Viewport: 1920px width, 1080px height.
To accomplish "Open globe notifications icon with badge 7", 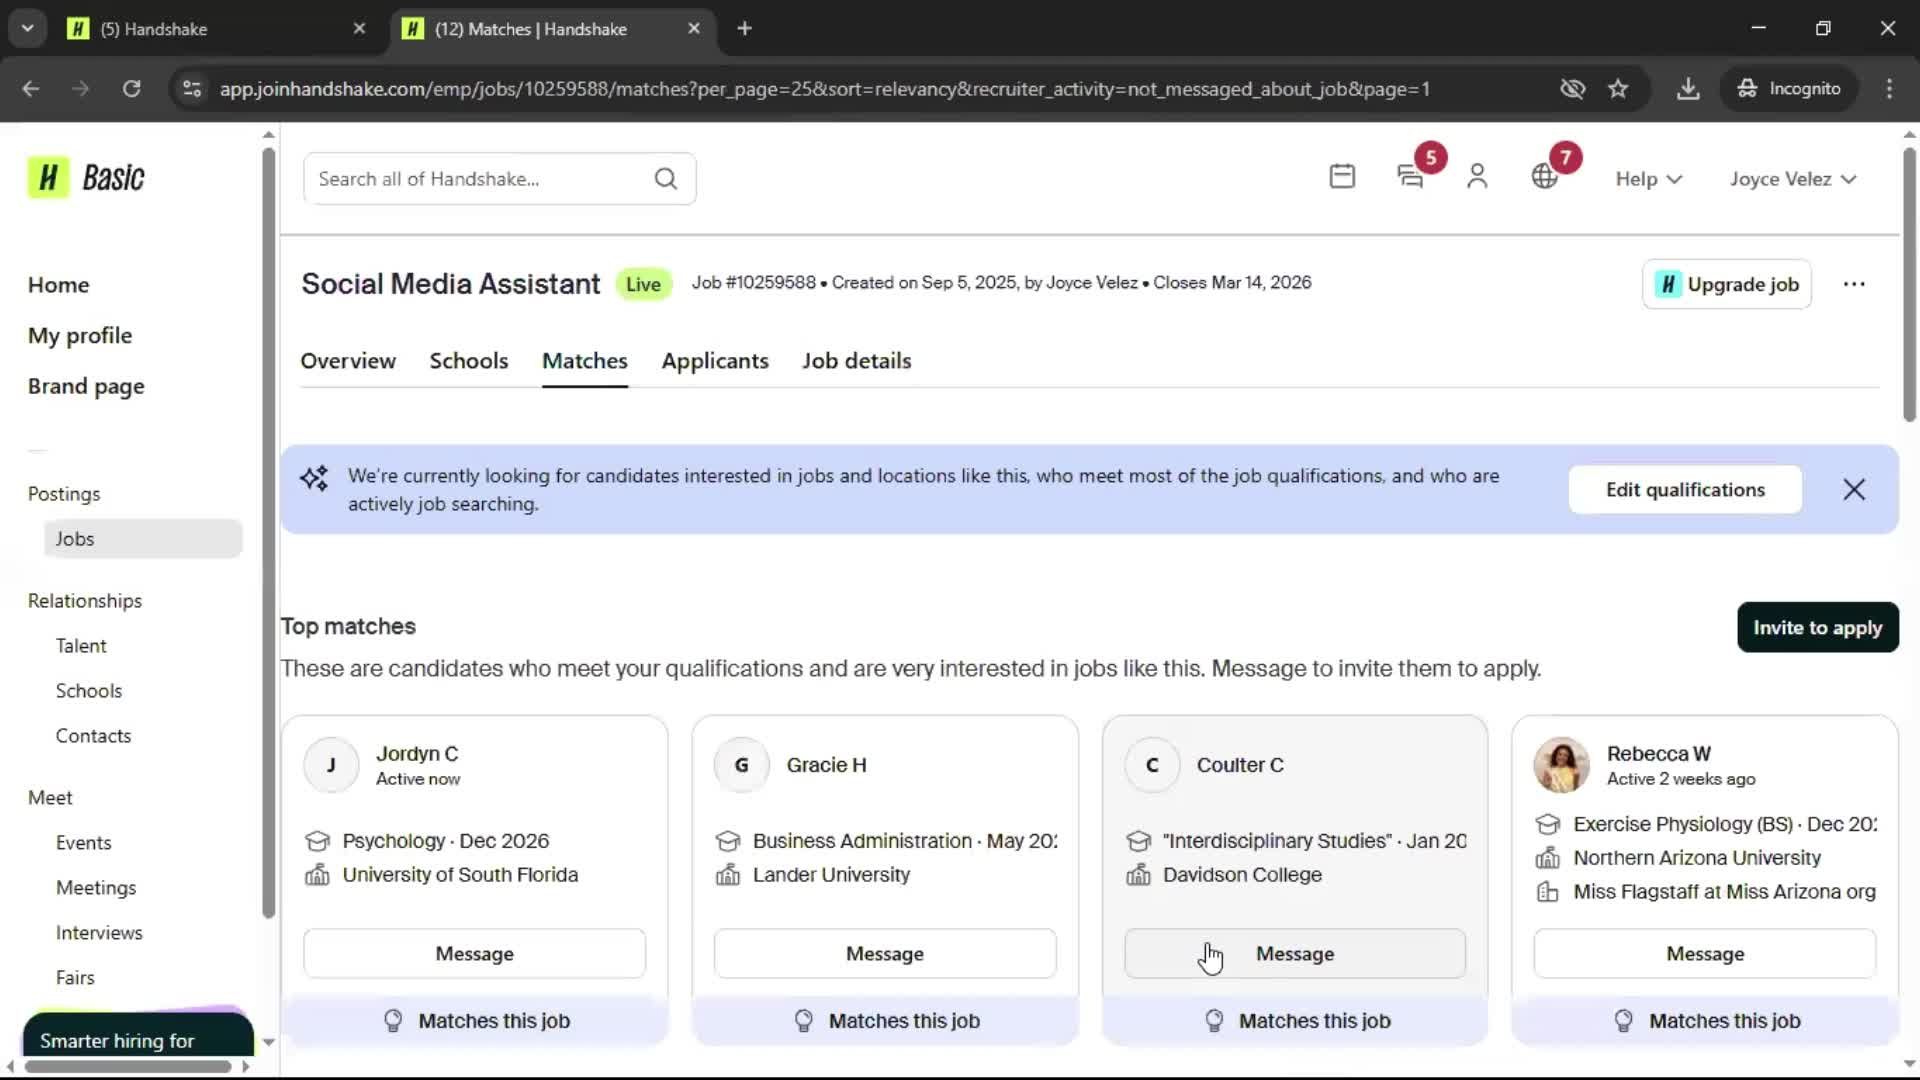I will click(x=1544, y=177).
